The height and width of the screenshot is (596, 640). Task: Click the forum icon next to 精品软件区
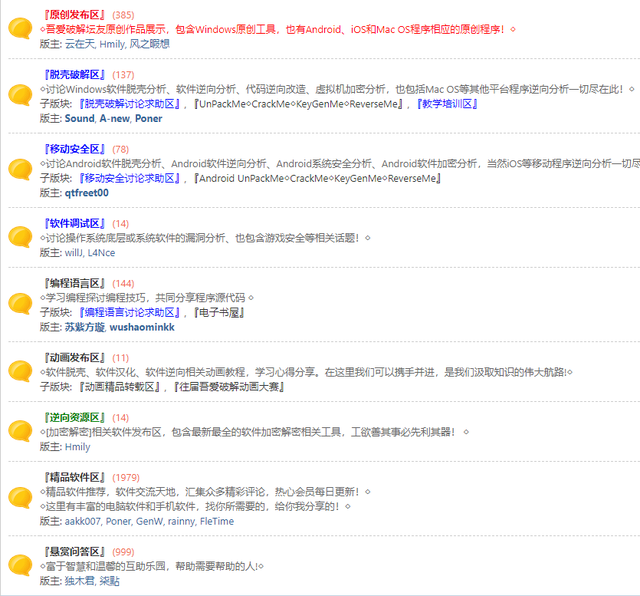[x=21, y=498]
